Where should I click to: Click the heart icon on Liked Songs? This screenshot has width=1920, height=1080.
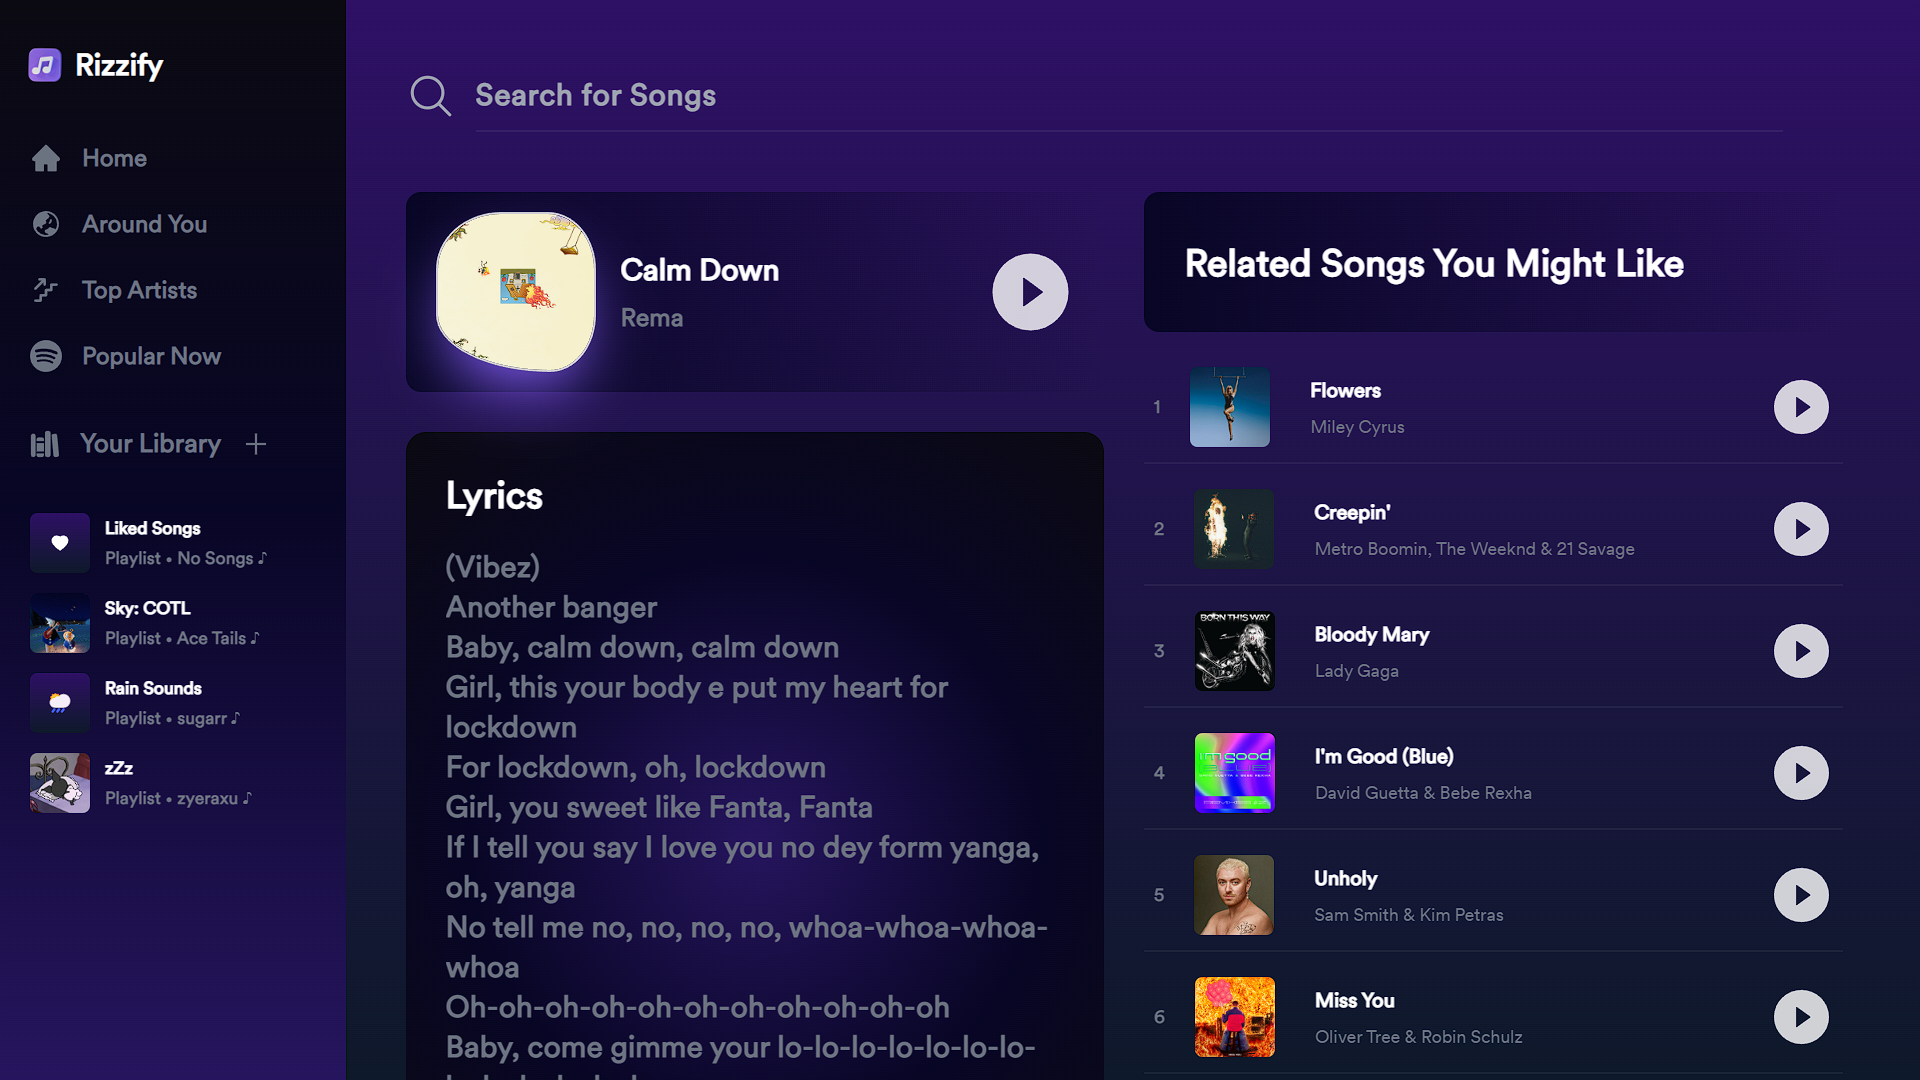[59, 543]
